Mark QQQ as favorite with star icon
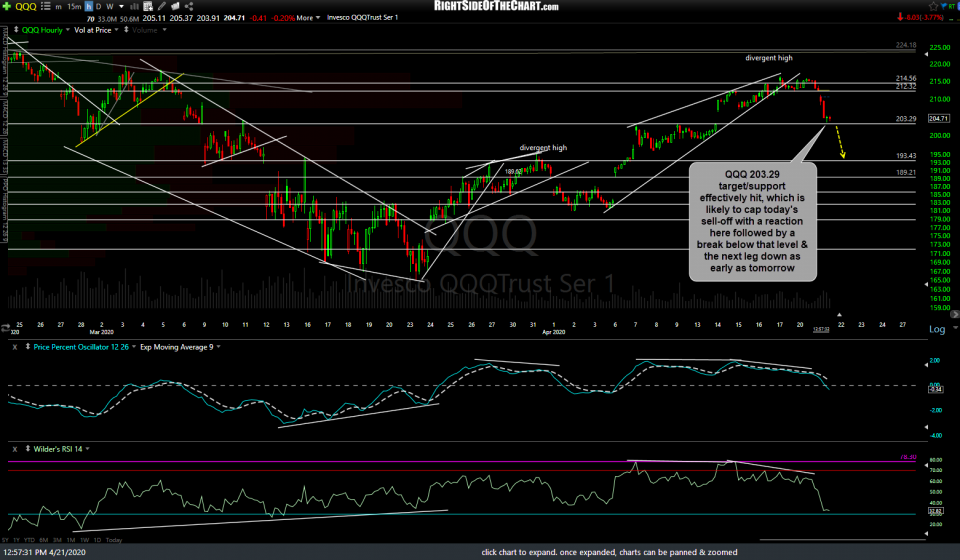Image resolution: width=960 pixels, height=560 pixels. point(933,6)
